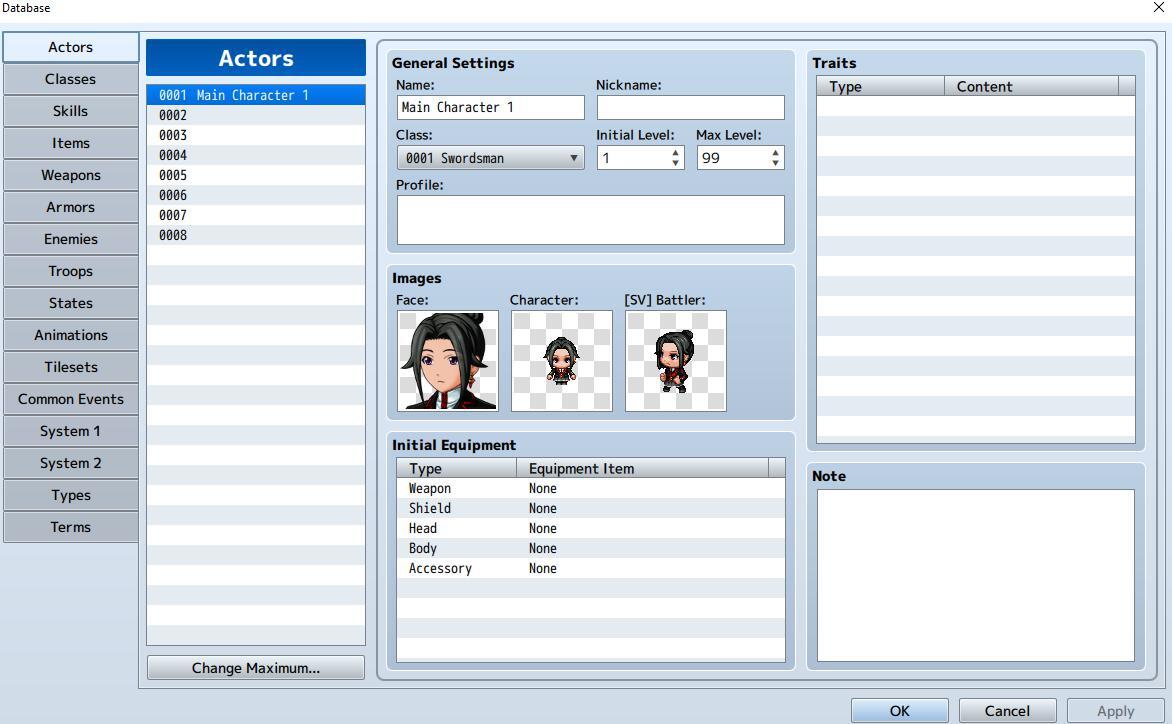Click the SV Battler sprite image

click(675, 360)
